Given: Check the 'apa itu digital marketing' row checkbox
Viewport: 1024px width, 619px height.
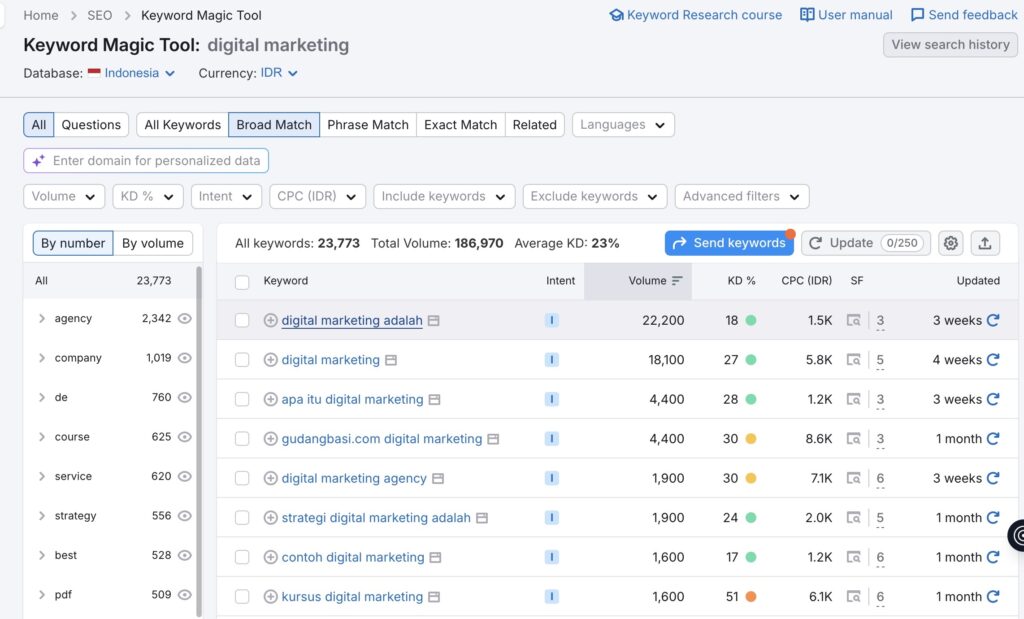Looking at the screenshot, I should tap(242, 400).
